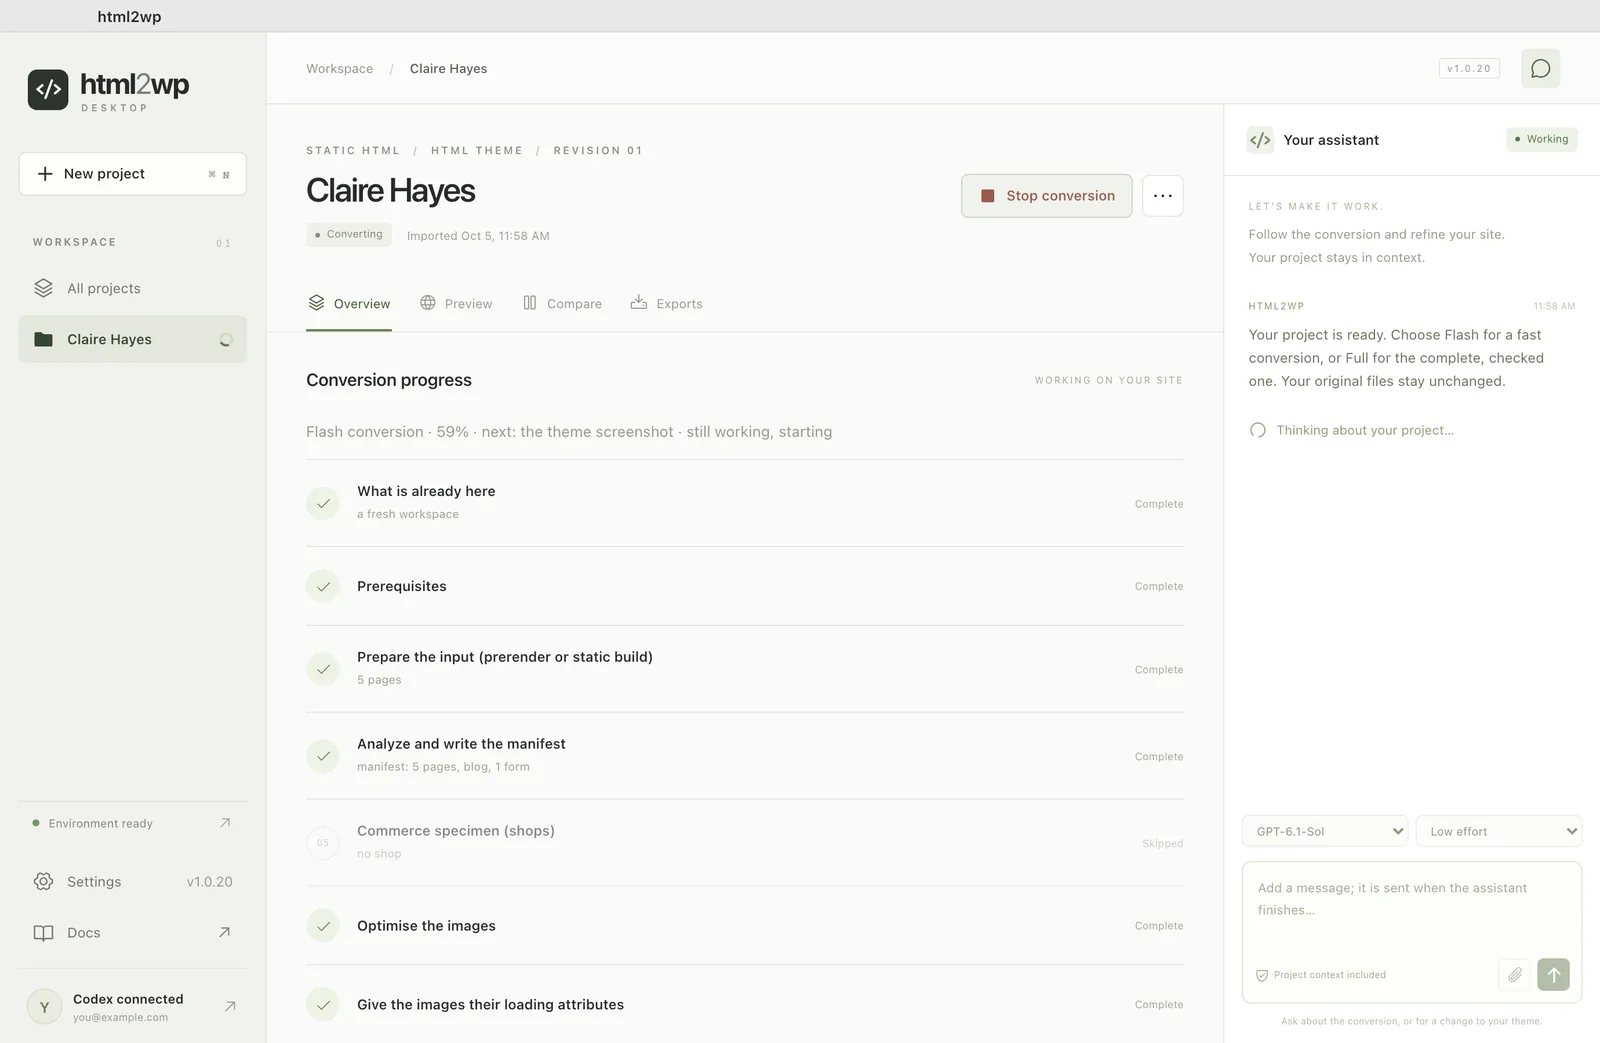The height and width of the screenshot is (1043, 1600).
Task: Open the GPT-6.1-Sol model dropdown
Action: pos(1325,831)
